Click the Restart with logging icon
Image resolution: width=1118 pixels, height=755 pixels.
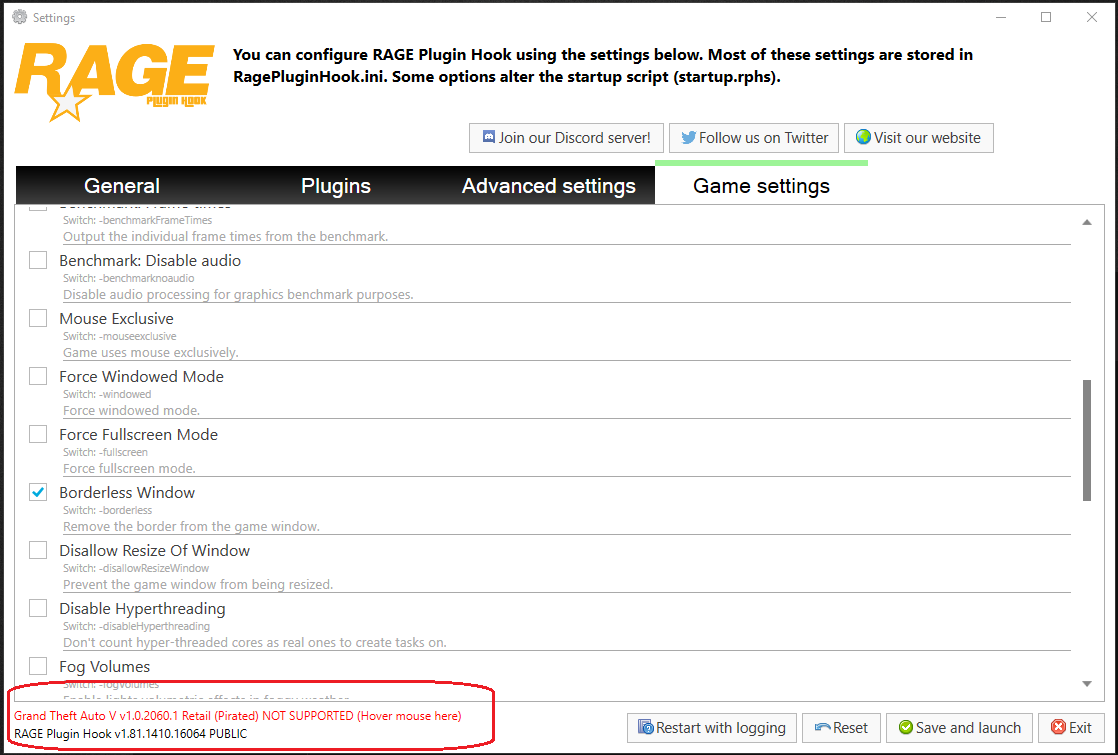[x=645, y=727]
